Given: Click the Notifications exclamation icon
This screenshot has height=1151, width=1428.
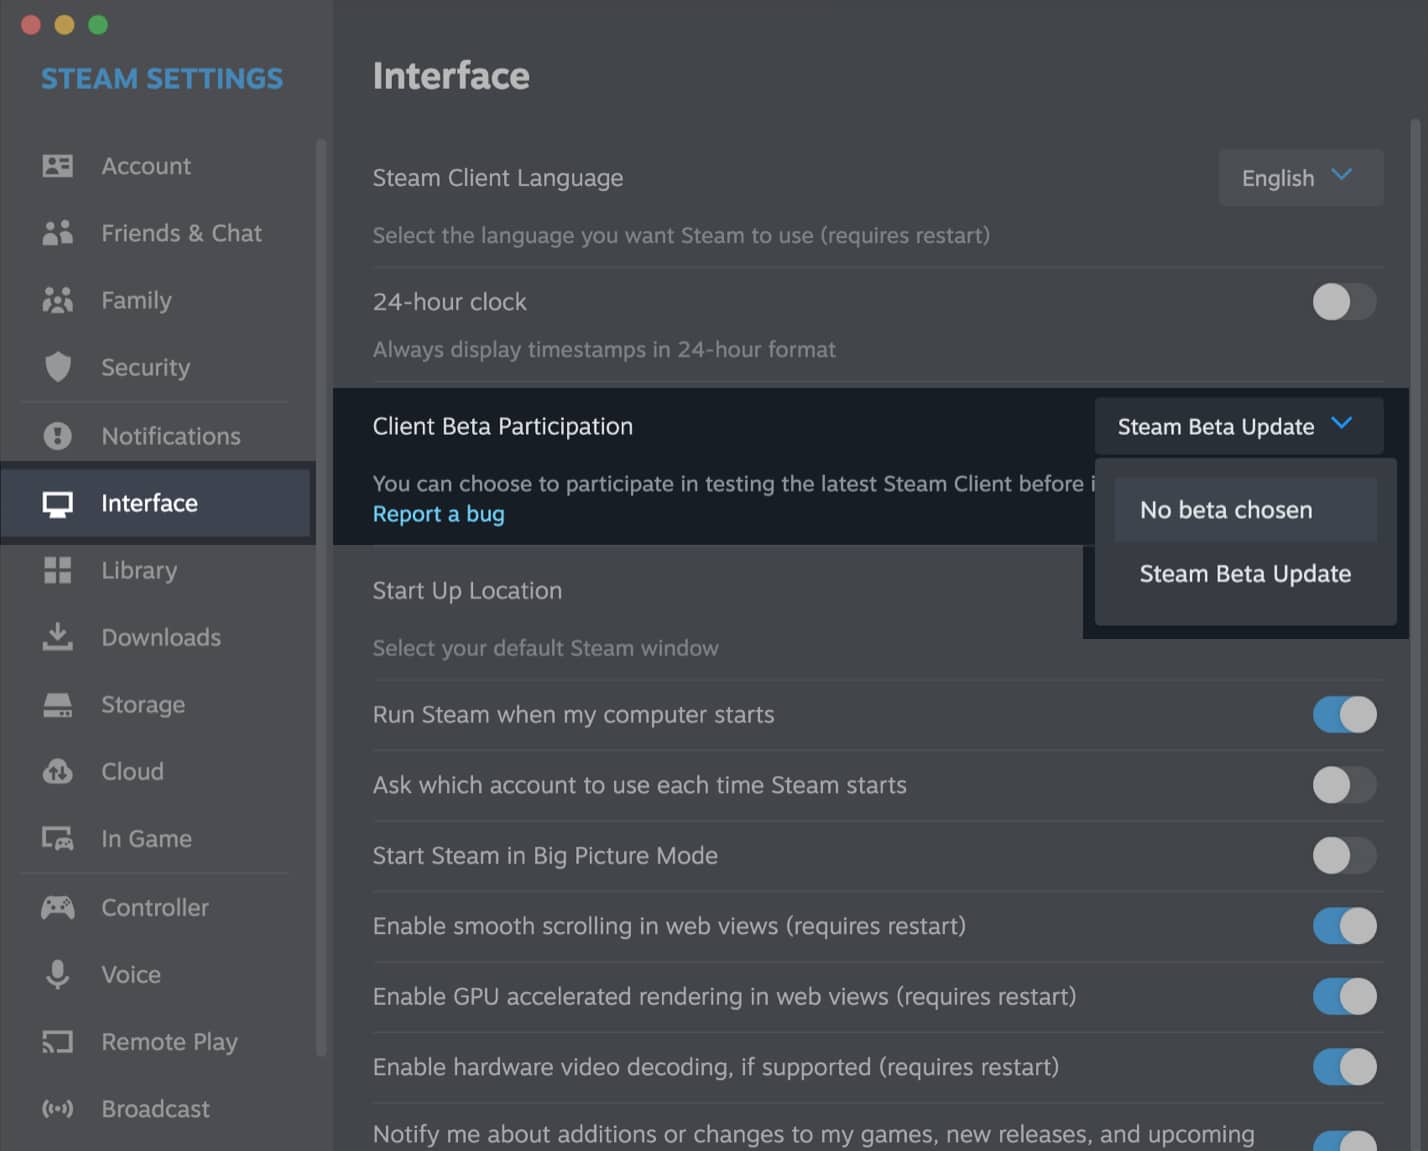Looking at the screenshot, I should [58, 436].
